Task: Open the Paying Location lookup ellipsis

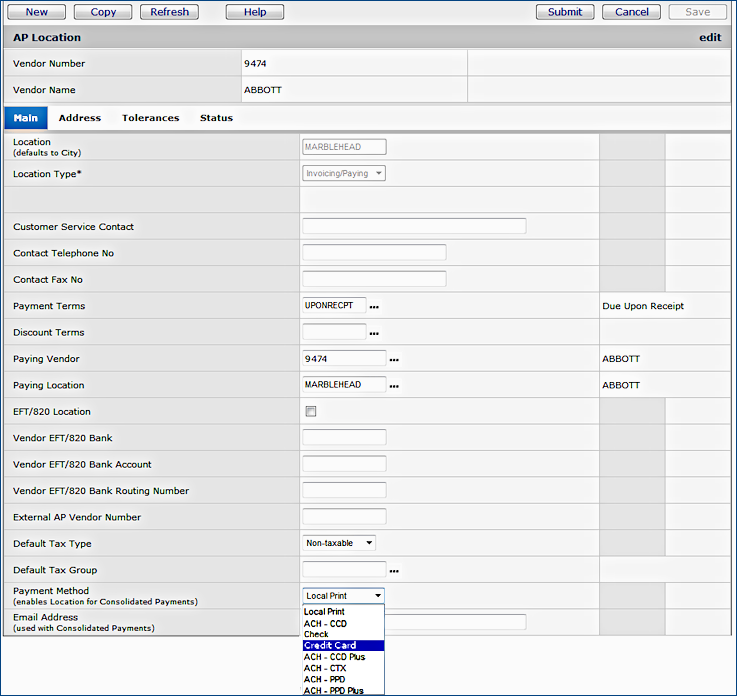Action: [x=394, y=386]
